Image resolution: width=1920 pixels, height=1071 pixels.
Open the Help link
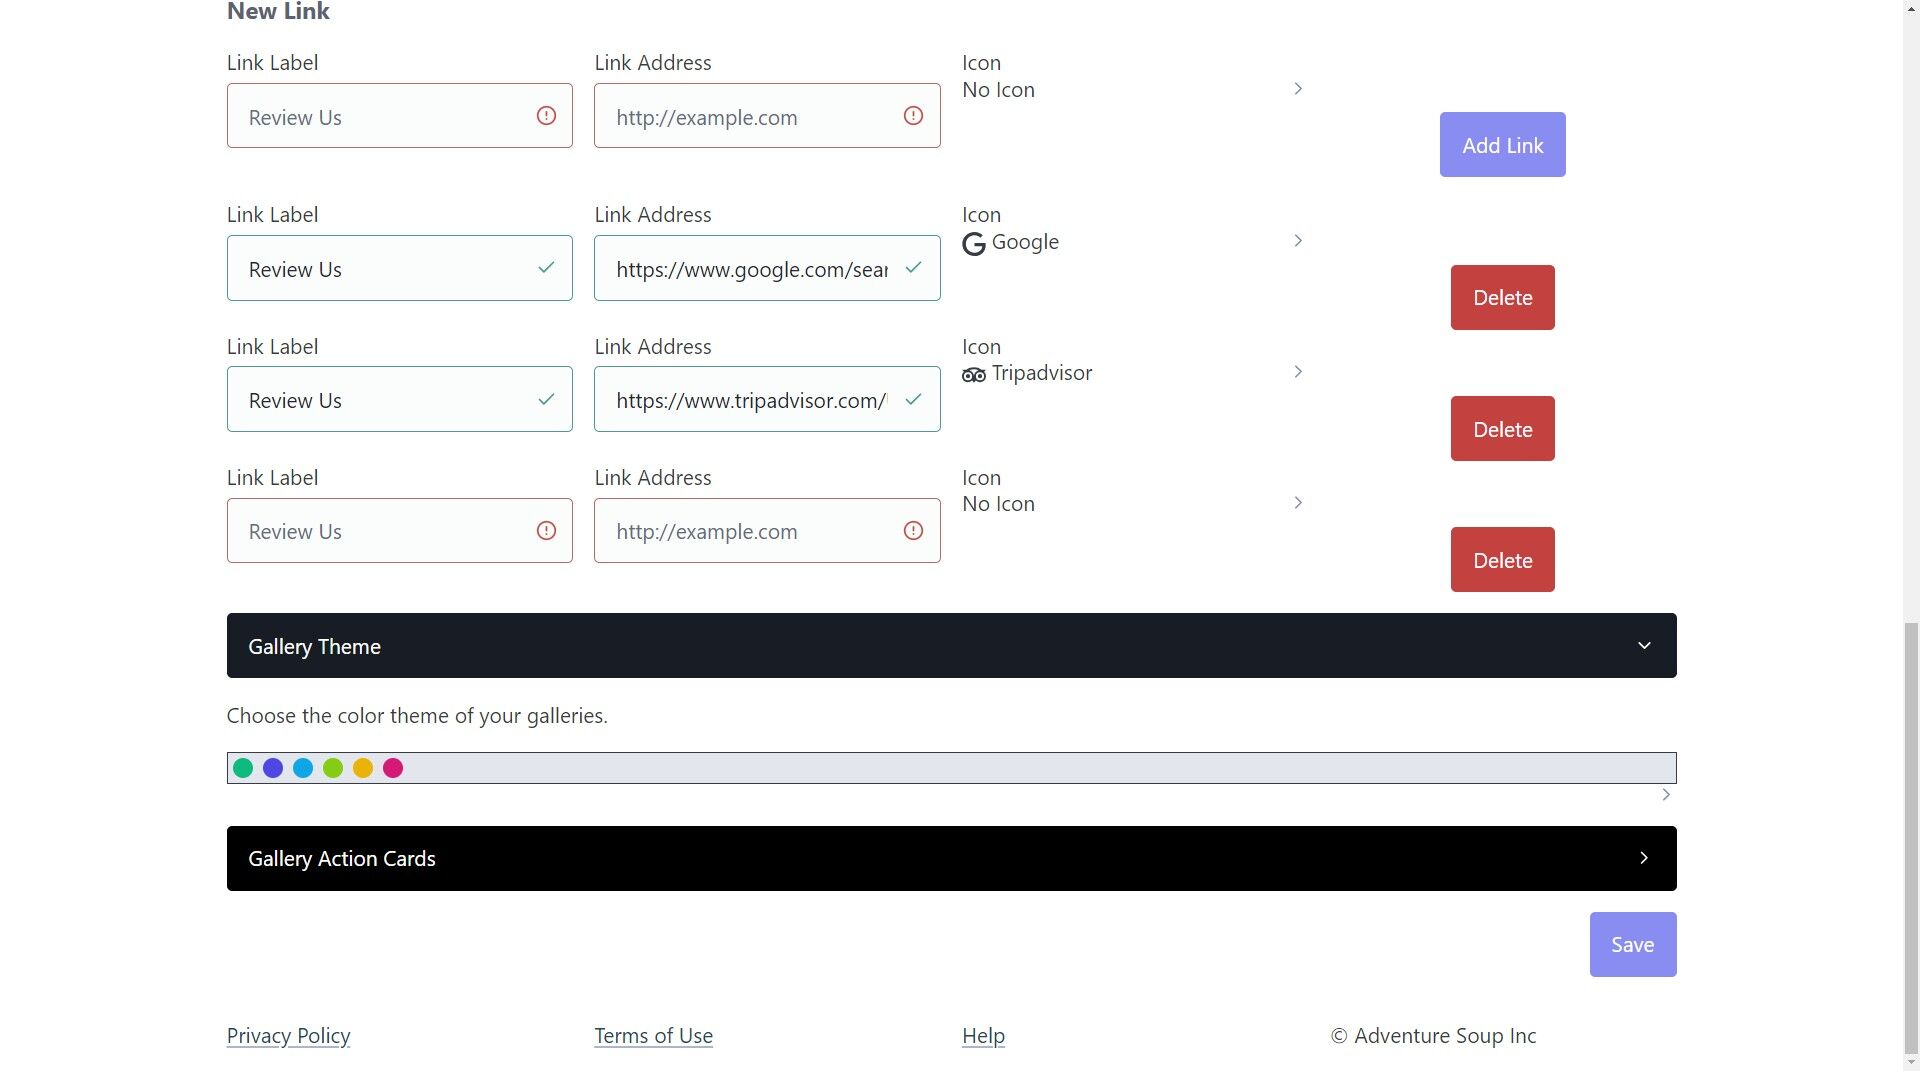pos(983,1036)
